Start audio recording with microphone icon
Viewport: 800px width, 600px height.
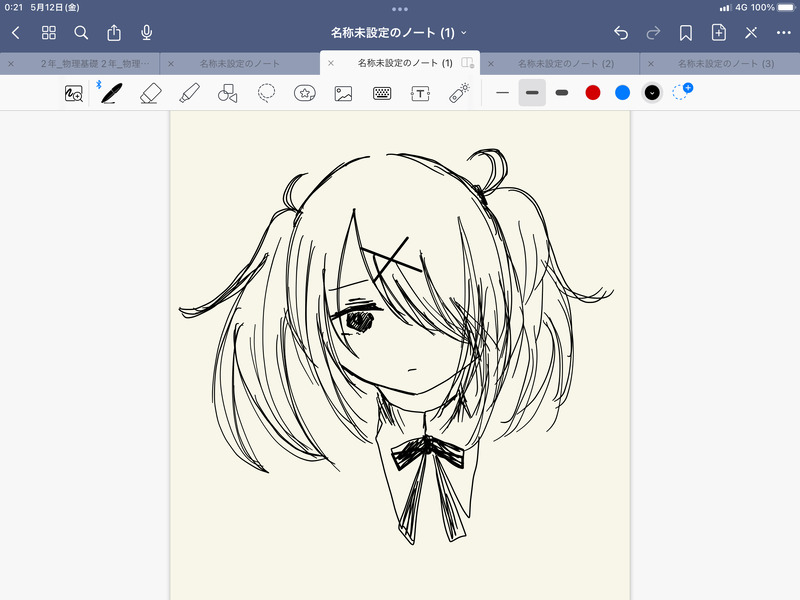pos(146,33)
